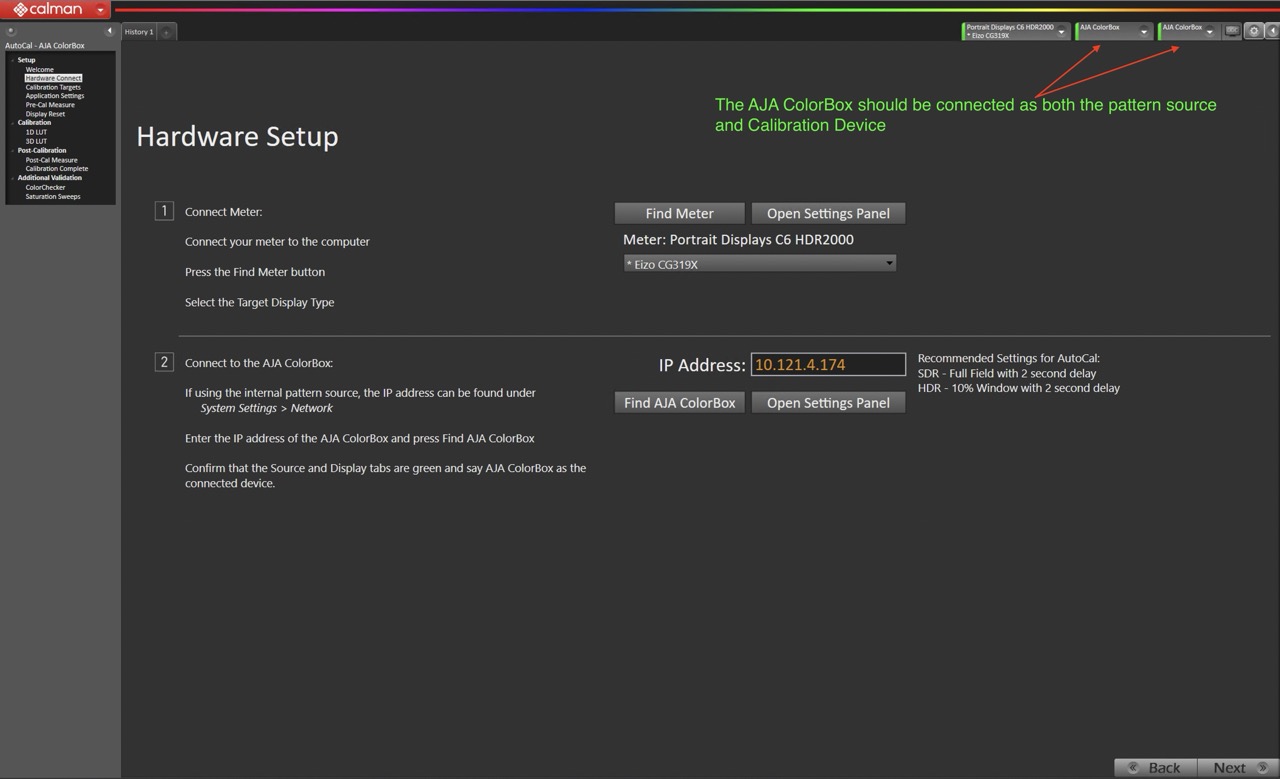Click the round knob icon above workflow list

point(11,31)
